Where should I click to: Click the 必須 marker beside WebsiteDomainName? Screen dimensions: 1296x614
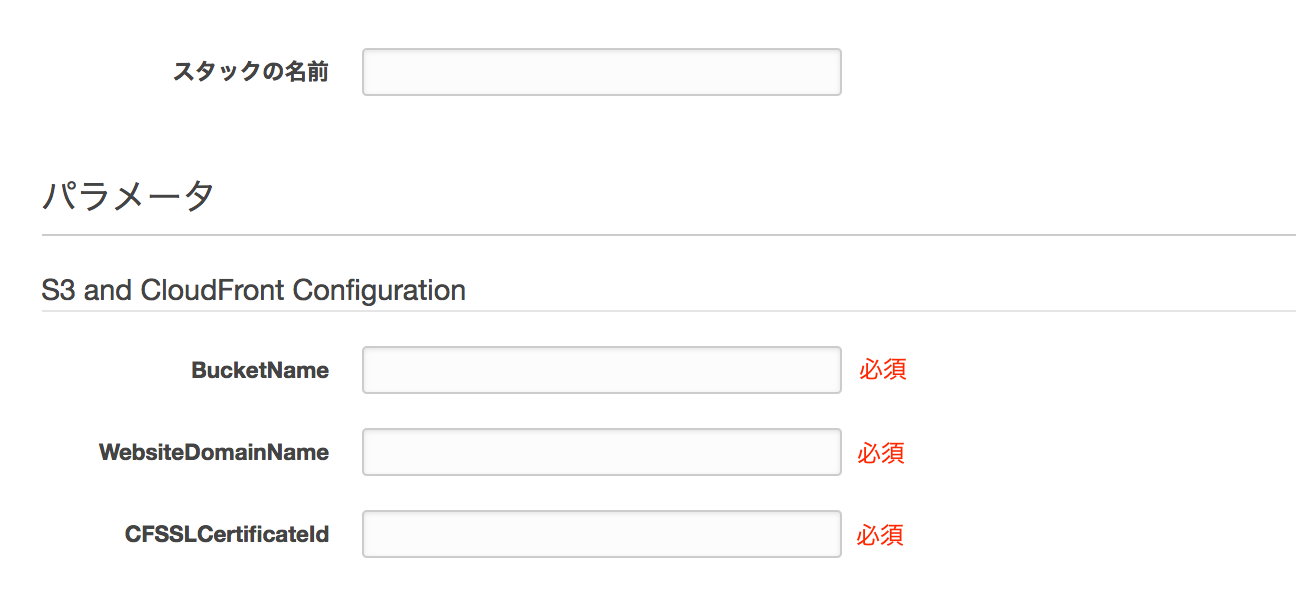[881, 453]
